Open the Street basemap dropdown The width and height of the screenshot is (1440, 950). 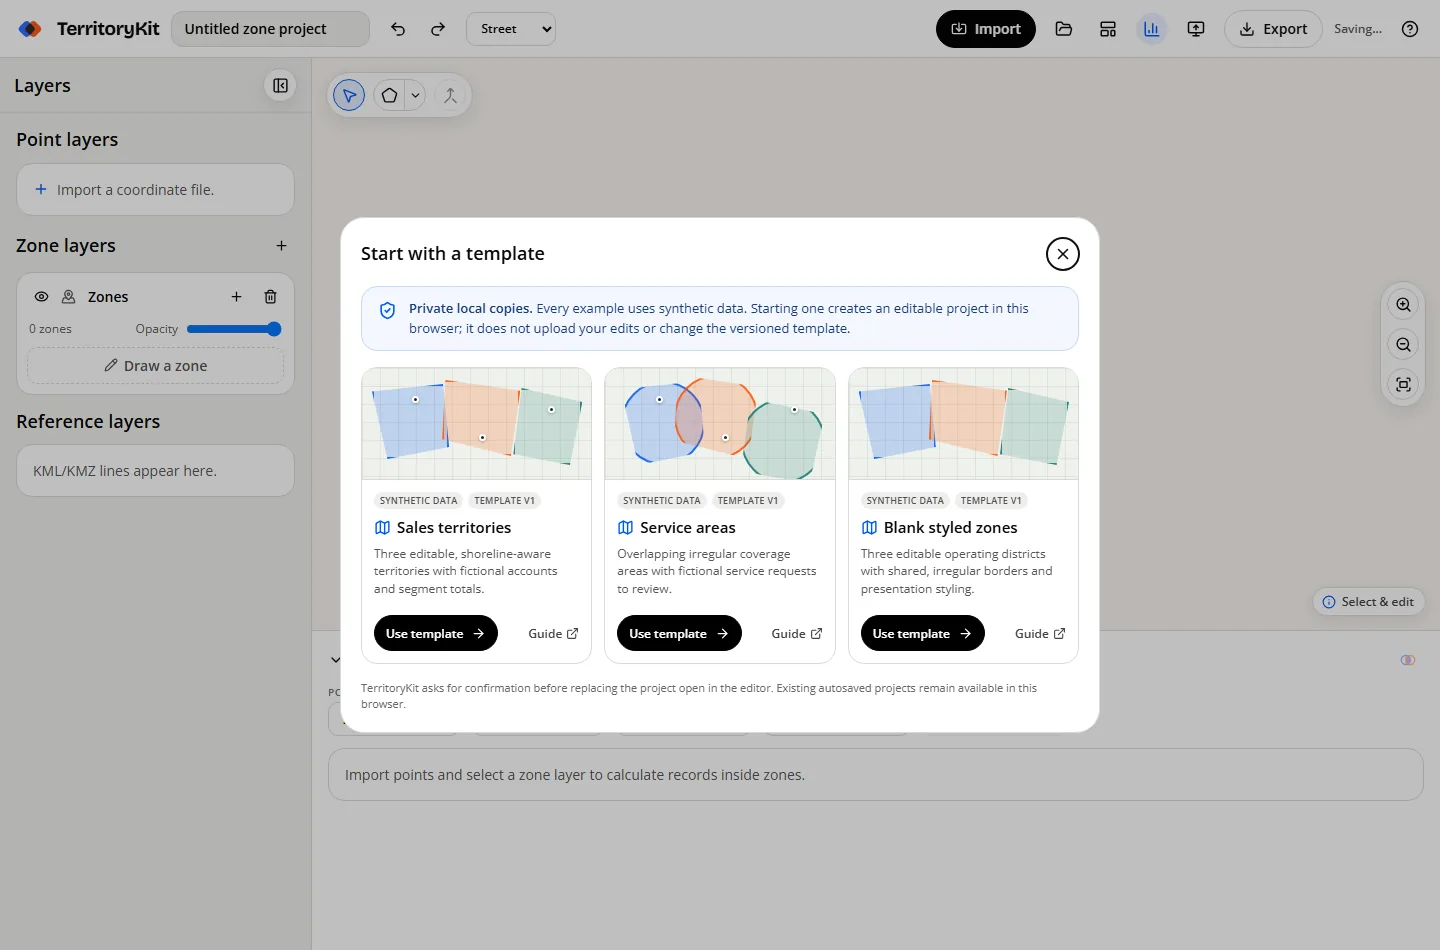click(511, 29)
